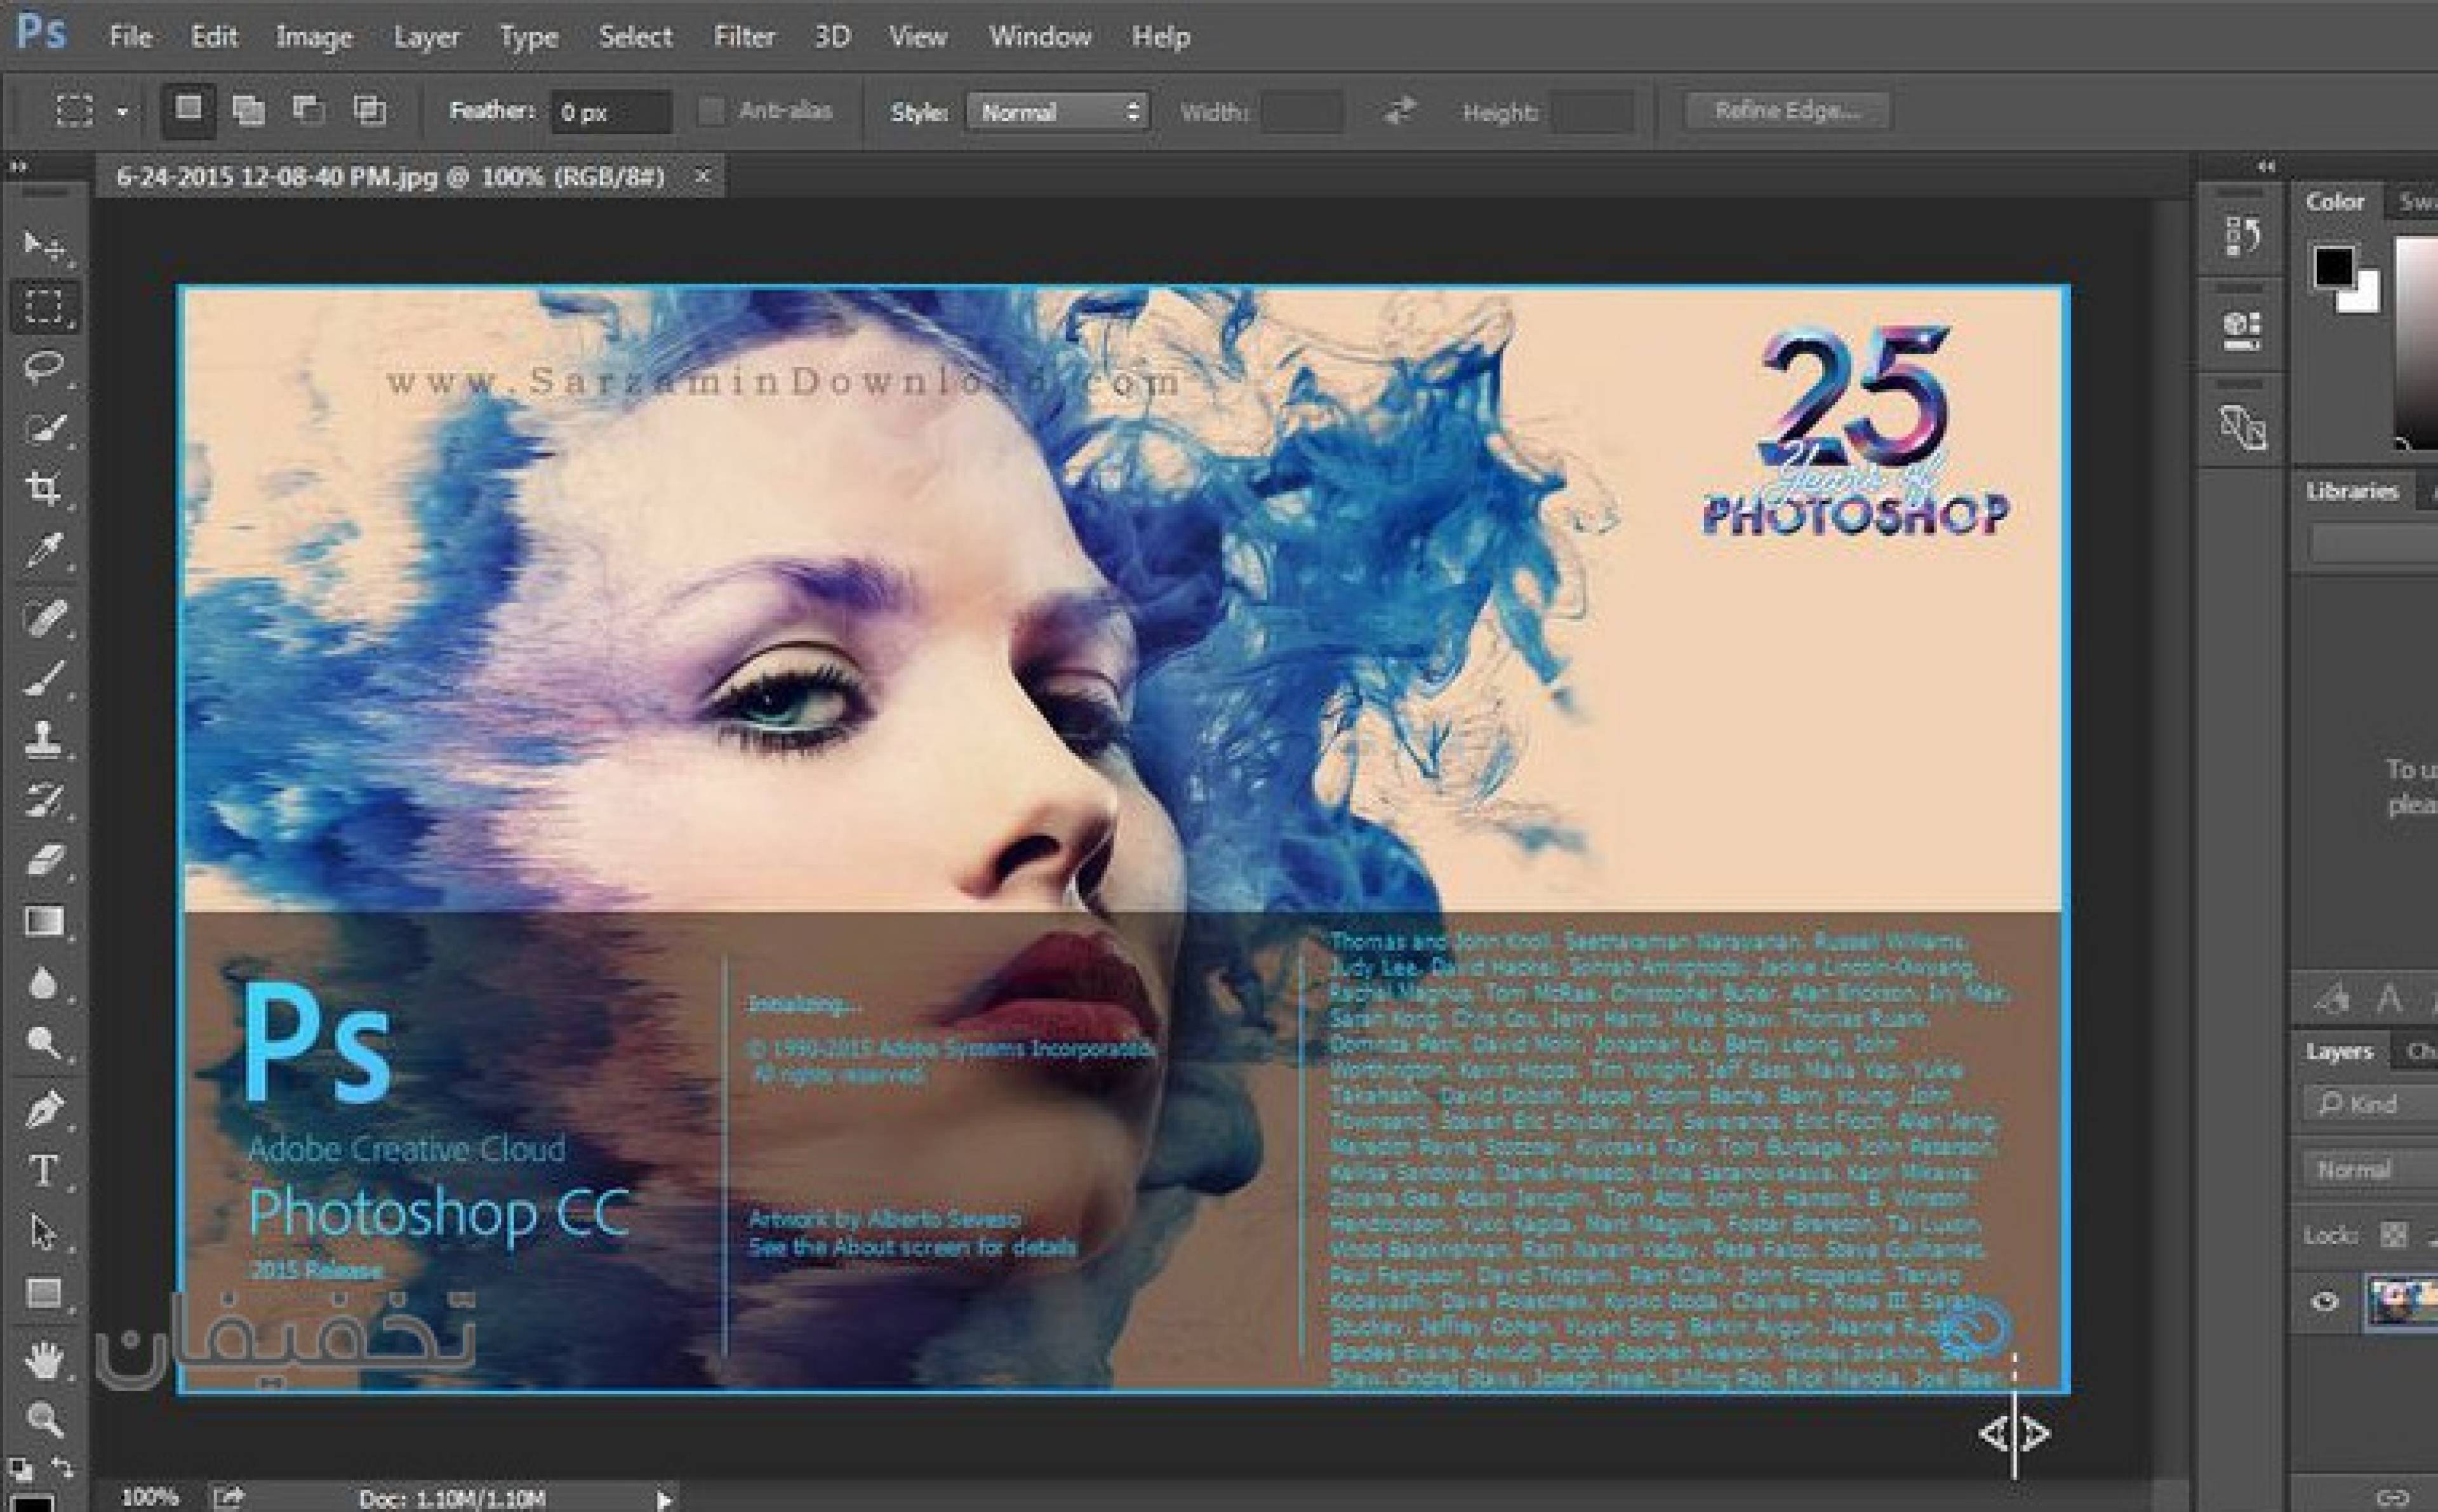
Task: Select the Clone Stamp tool
Action: pyautogui.click(x=43, y=739)
